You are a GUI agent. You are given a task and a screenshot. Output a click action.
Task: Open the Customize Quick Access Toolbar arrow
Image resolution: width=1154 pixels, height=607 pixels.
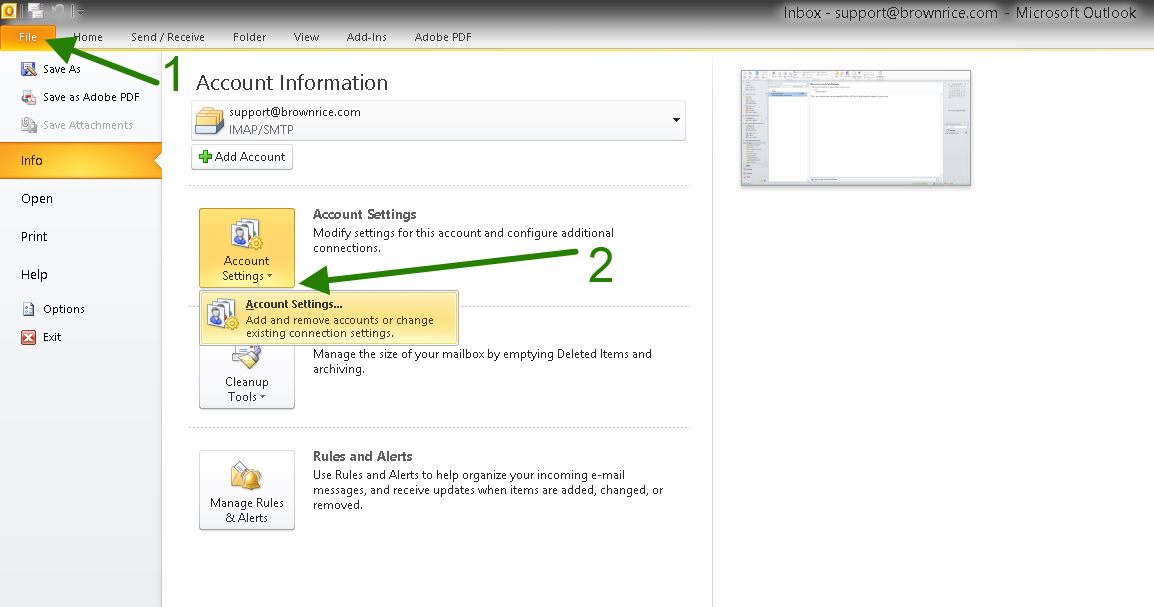[x=79, y=12]
